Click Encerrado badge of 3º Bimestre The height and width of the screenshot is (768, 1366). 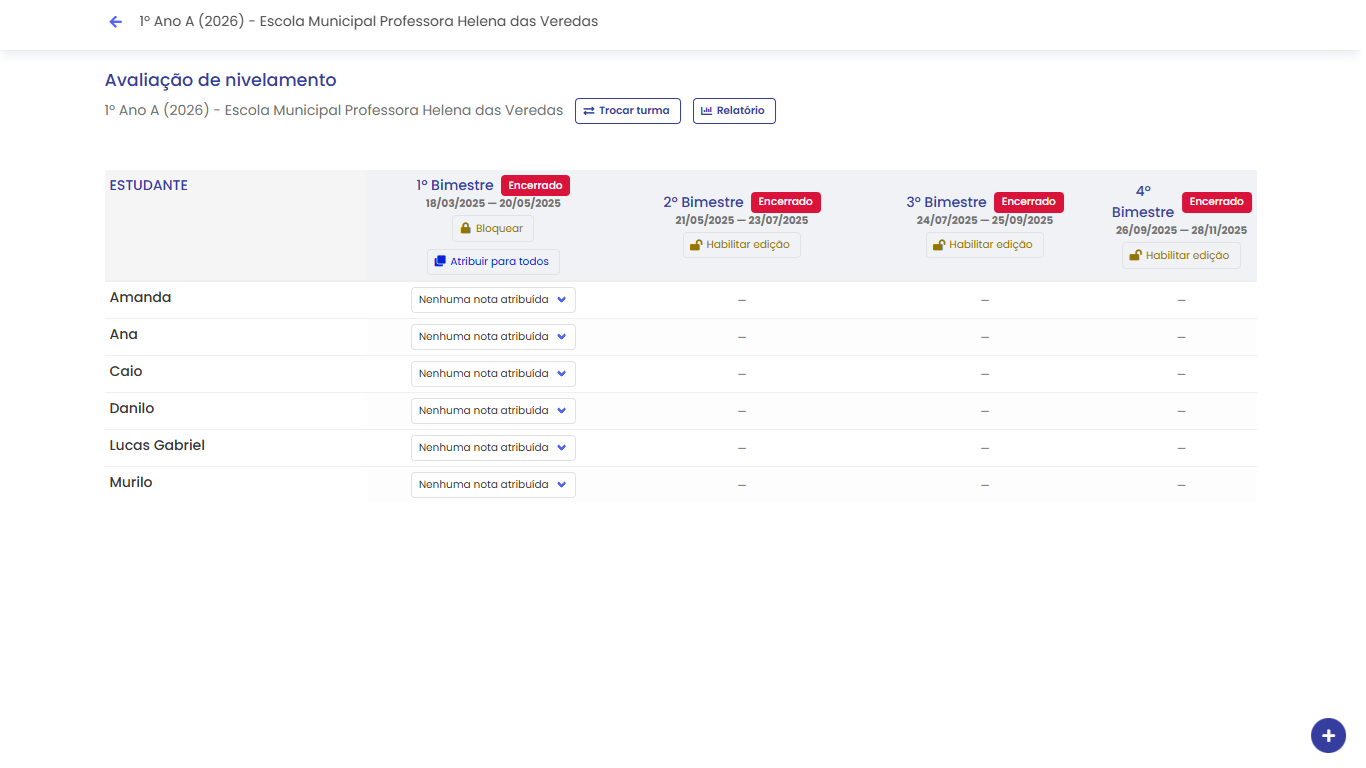pos(1029,202)
